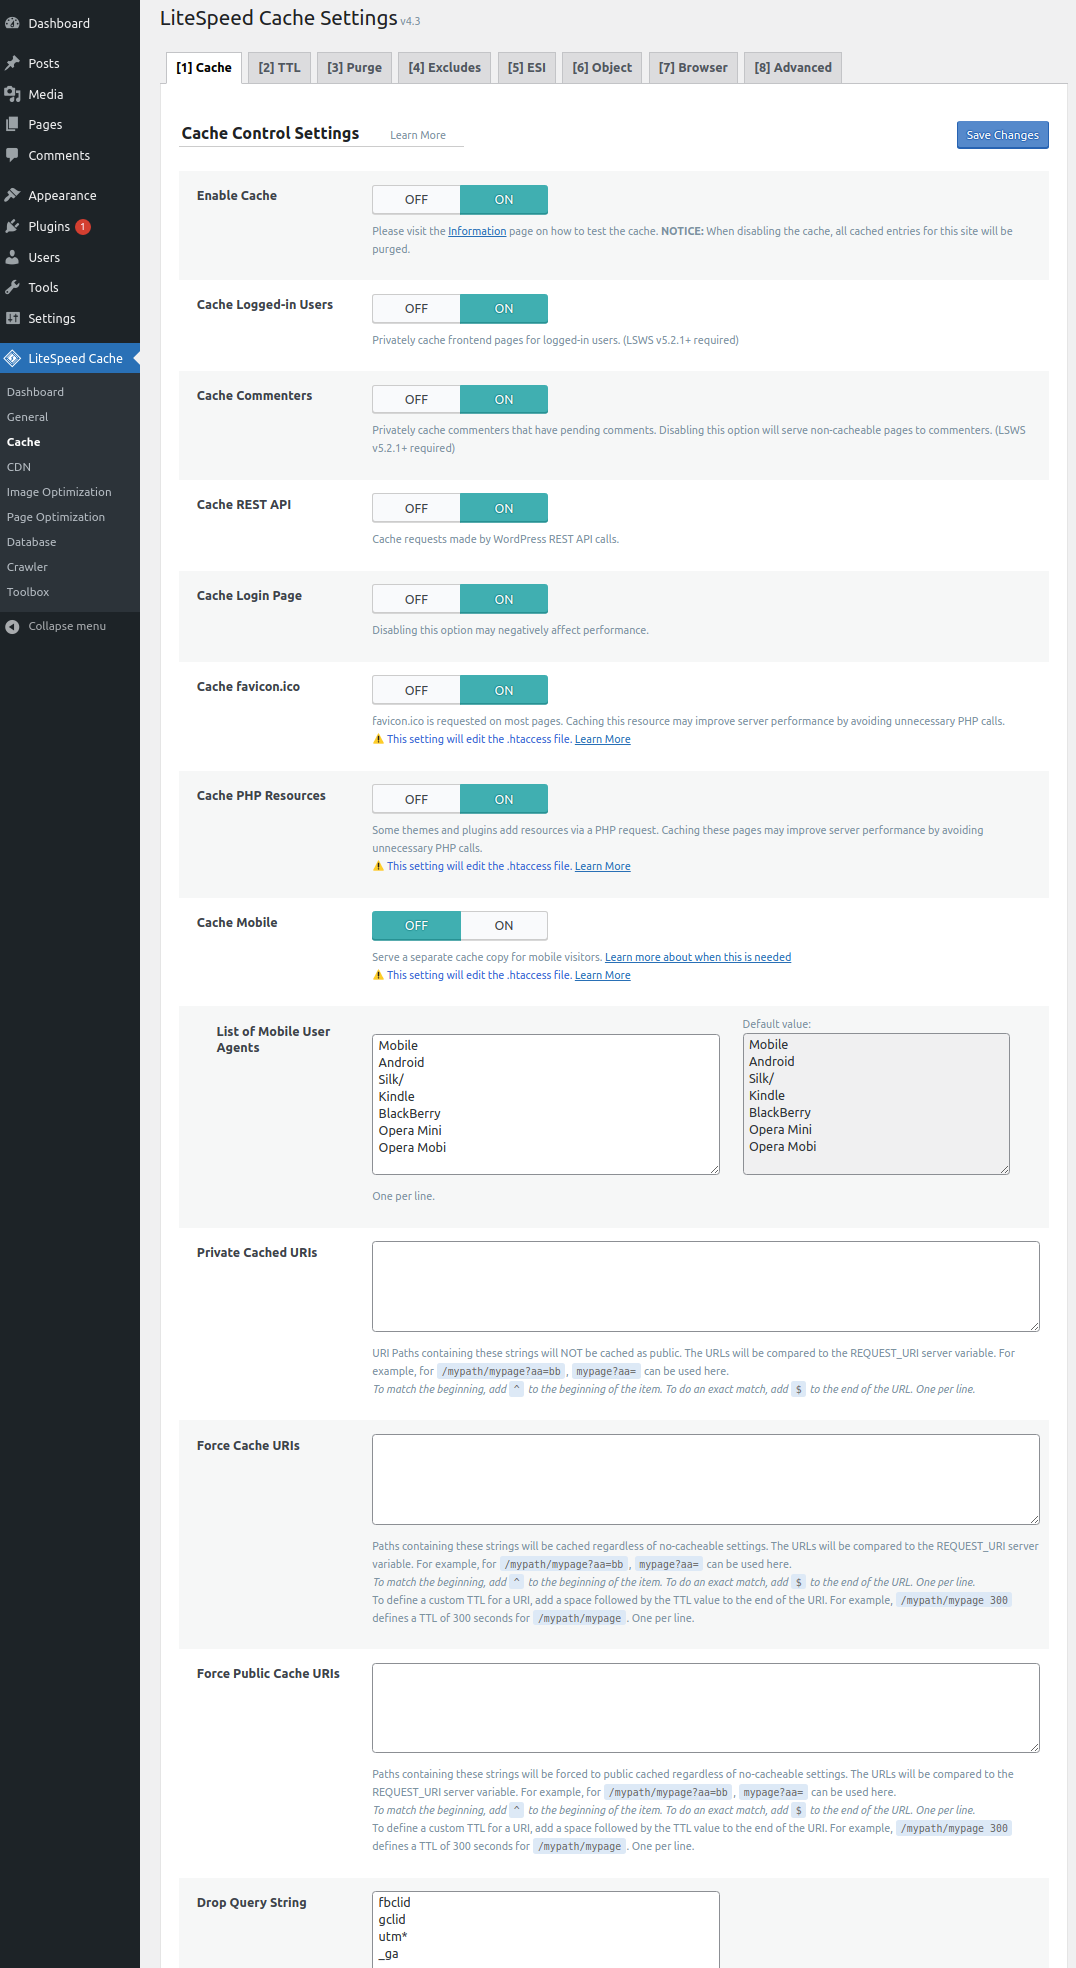Select the Cache submenu item in the sidebar
The width and height of the screenshot is (1076, 1968).
[24, 442]
